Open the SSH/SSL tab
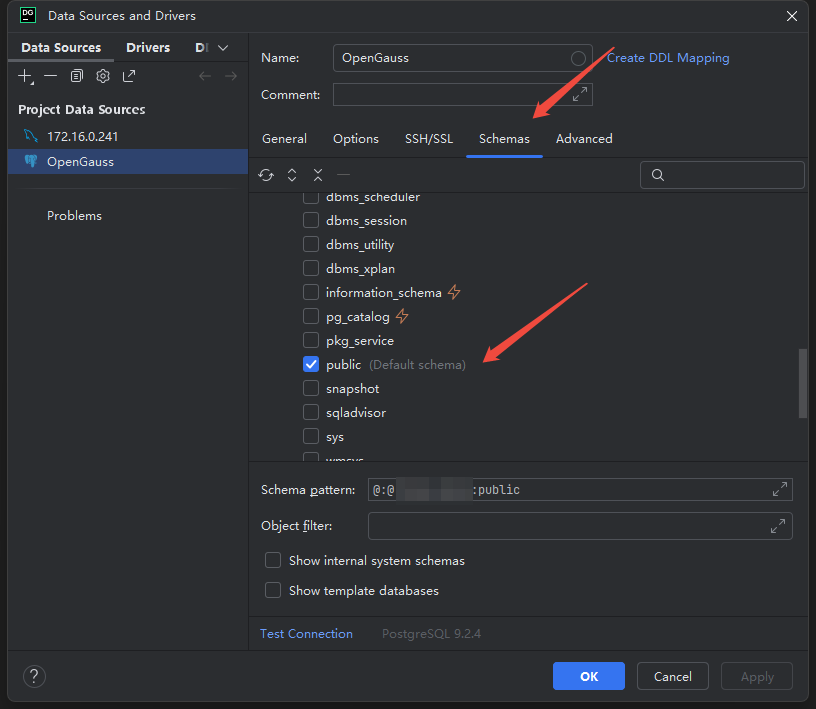This screenshot has height=709, width=816. 429,139
